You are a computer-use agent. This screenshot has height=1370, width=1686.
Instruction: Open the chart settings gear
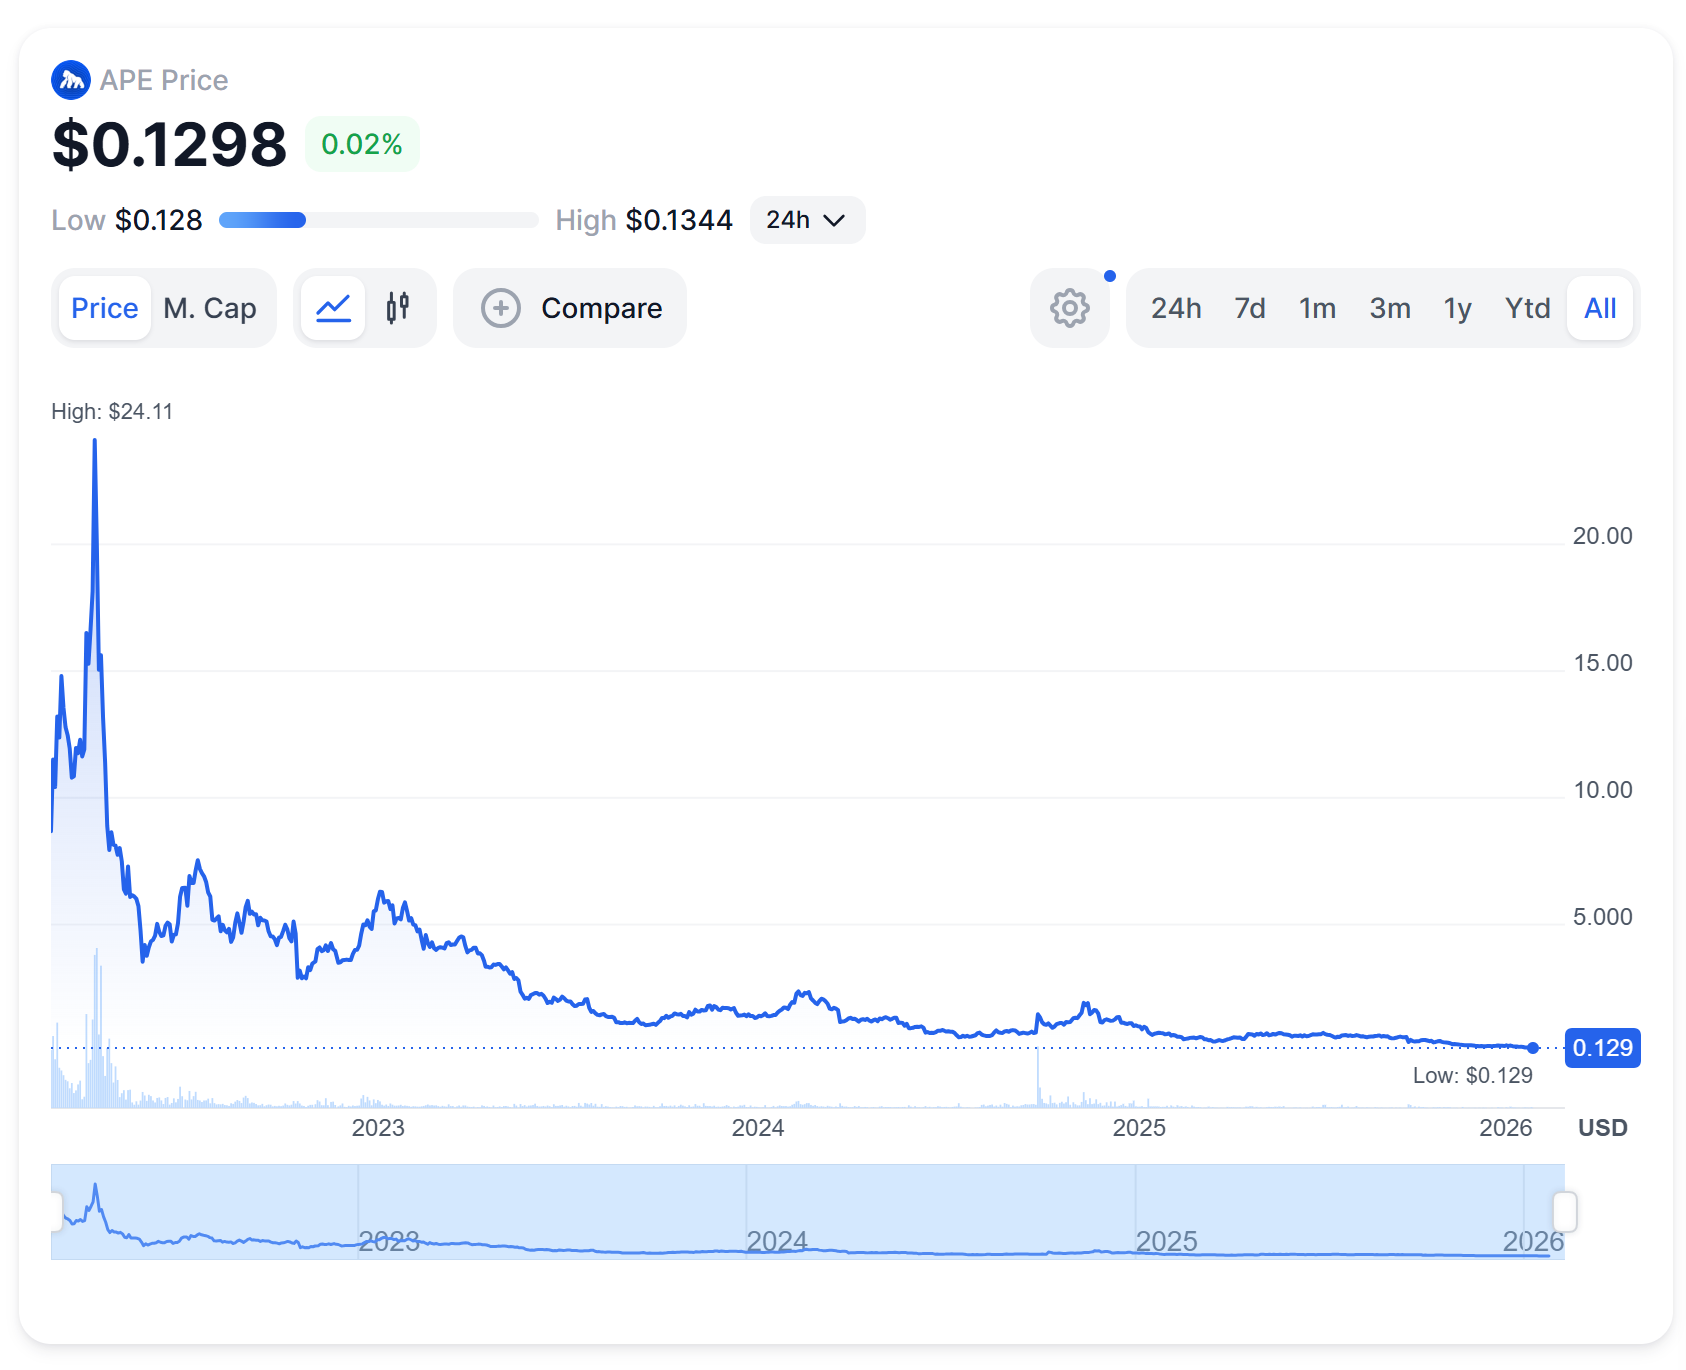[x=1069, y=308]
